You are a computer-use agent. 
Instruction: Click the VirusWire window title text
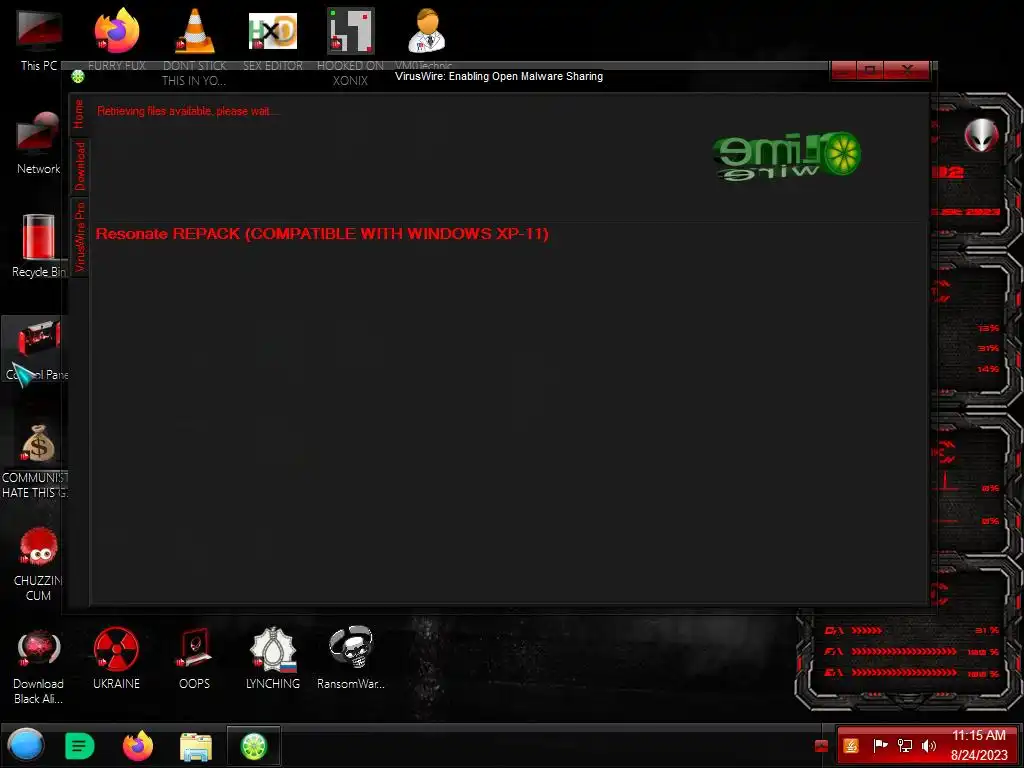499,76
